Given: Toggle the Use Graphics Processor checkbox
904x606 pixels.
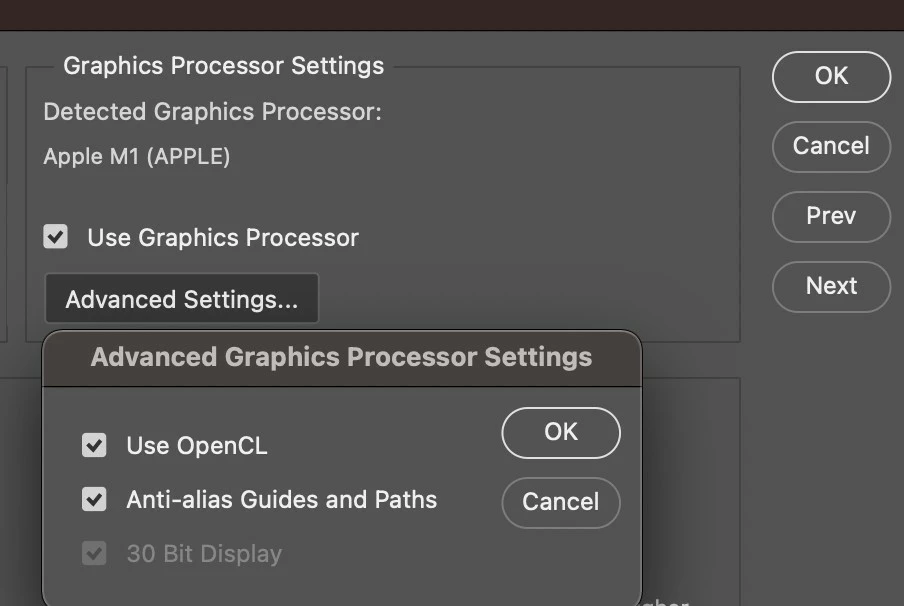Looking at the screenshot, I should tap(56, 238).
